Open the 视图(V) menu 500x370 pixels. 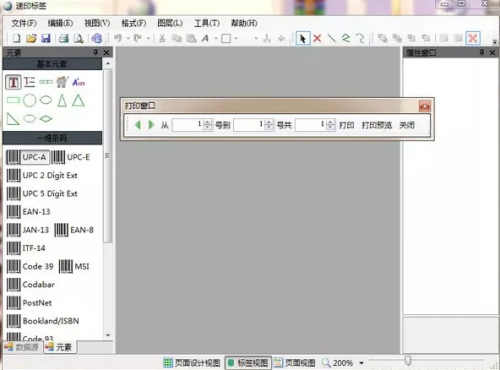[97, 23]
